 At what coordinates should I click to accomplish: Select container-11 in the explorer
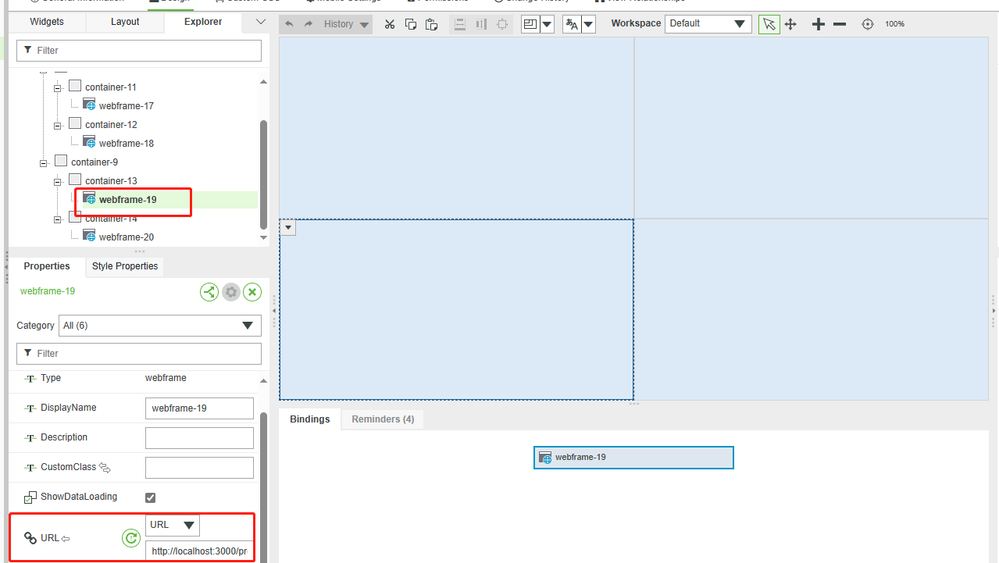click(x=110, y=87)
